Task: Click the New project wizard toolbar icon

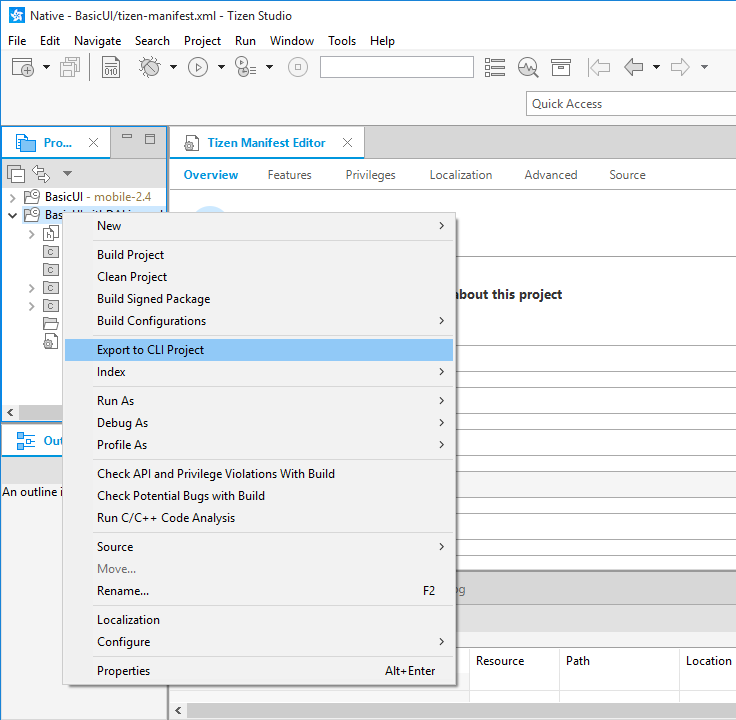Action: coord(22,68)
